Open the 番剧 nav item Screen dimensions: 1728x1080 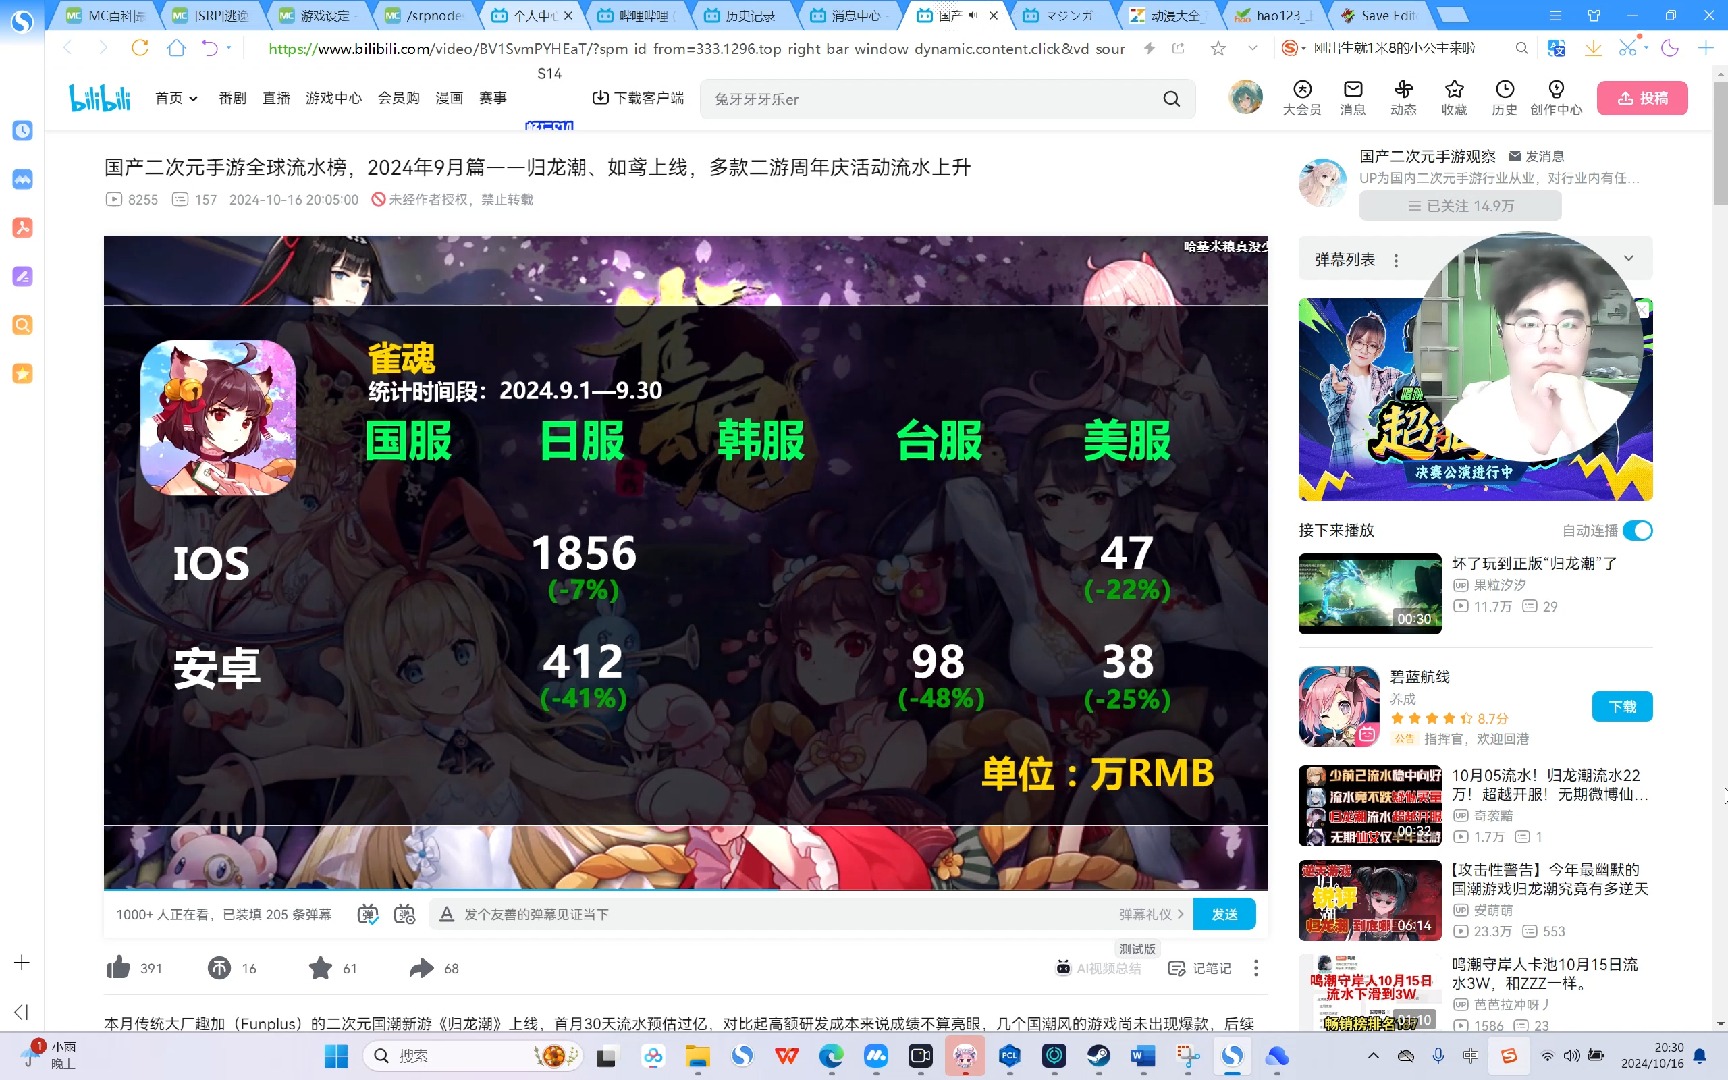[x=232, y=98]
